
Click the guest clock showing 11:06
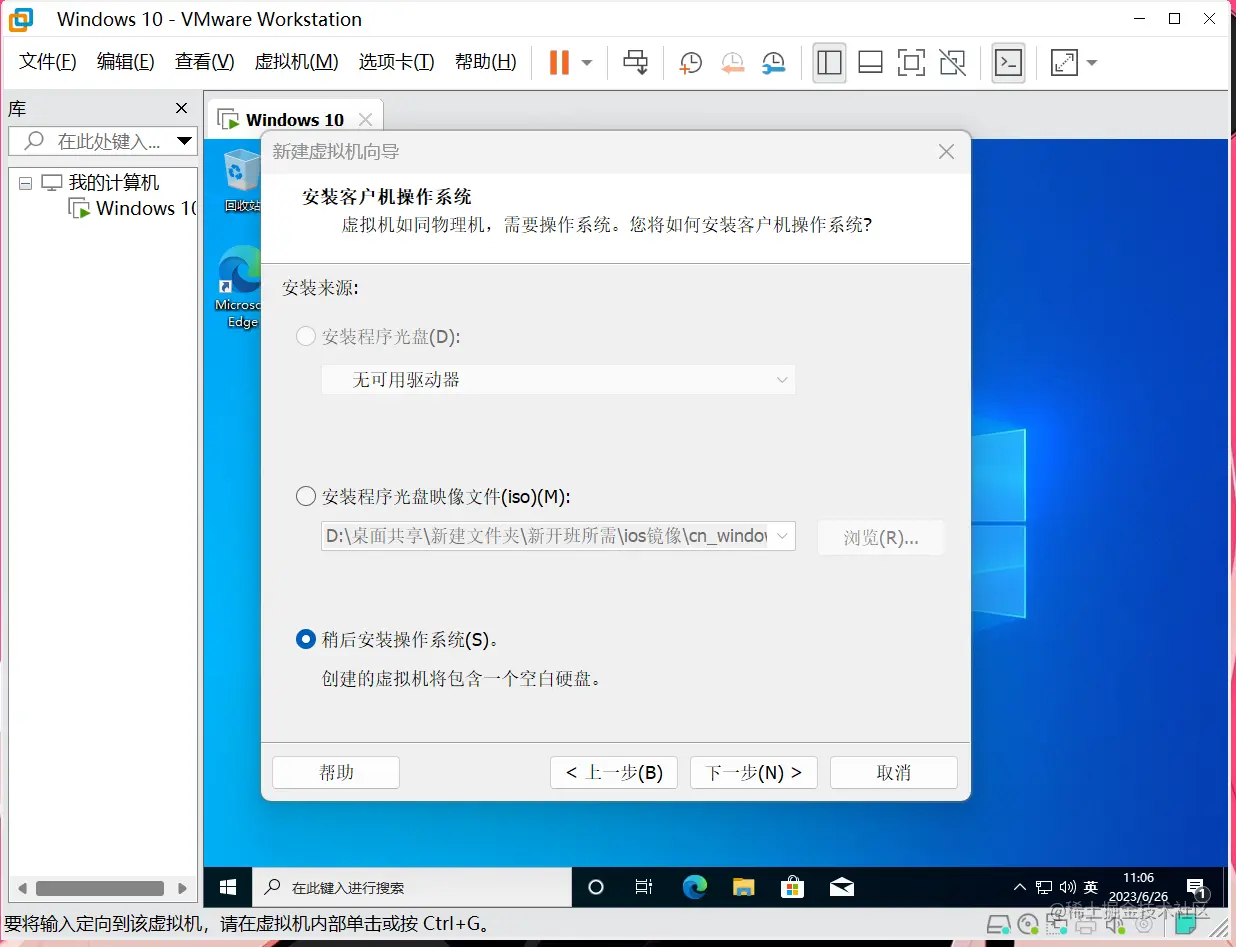[x=1138, y=887]
